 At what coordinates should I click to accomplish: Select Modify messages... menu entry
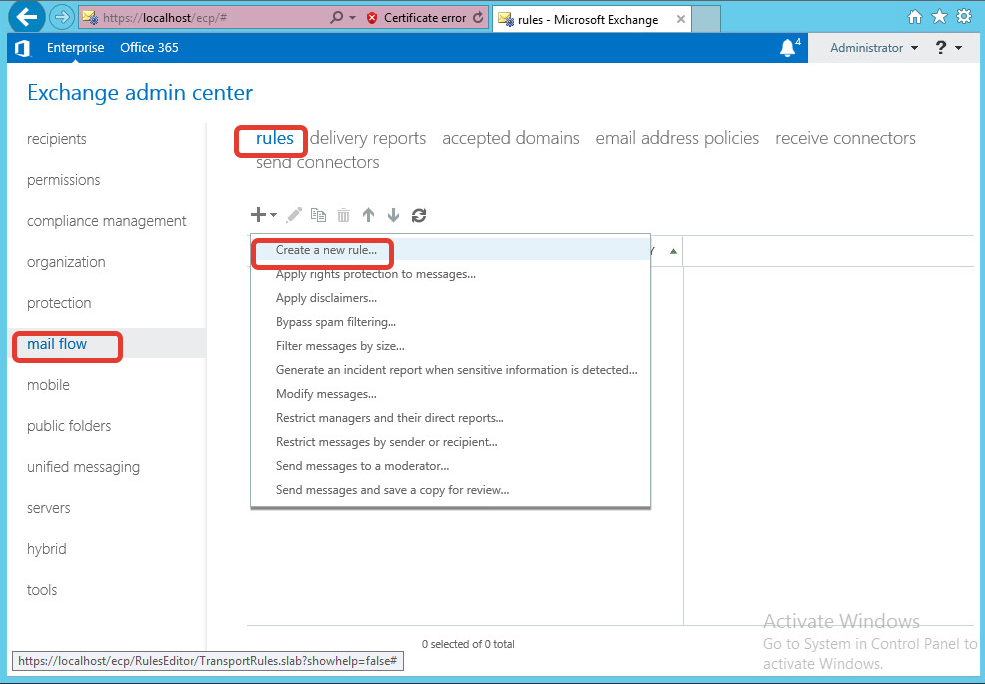click(326, 394)
